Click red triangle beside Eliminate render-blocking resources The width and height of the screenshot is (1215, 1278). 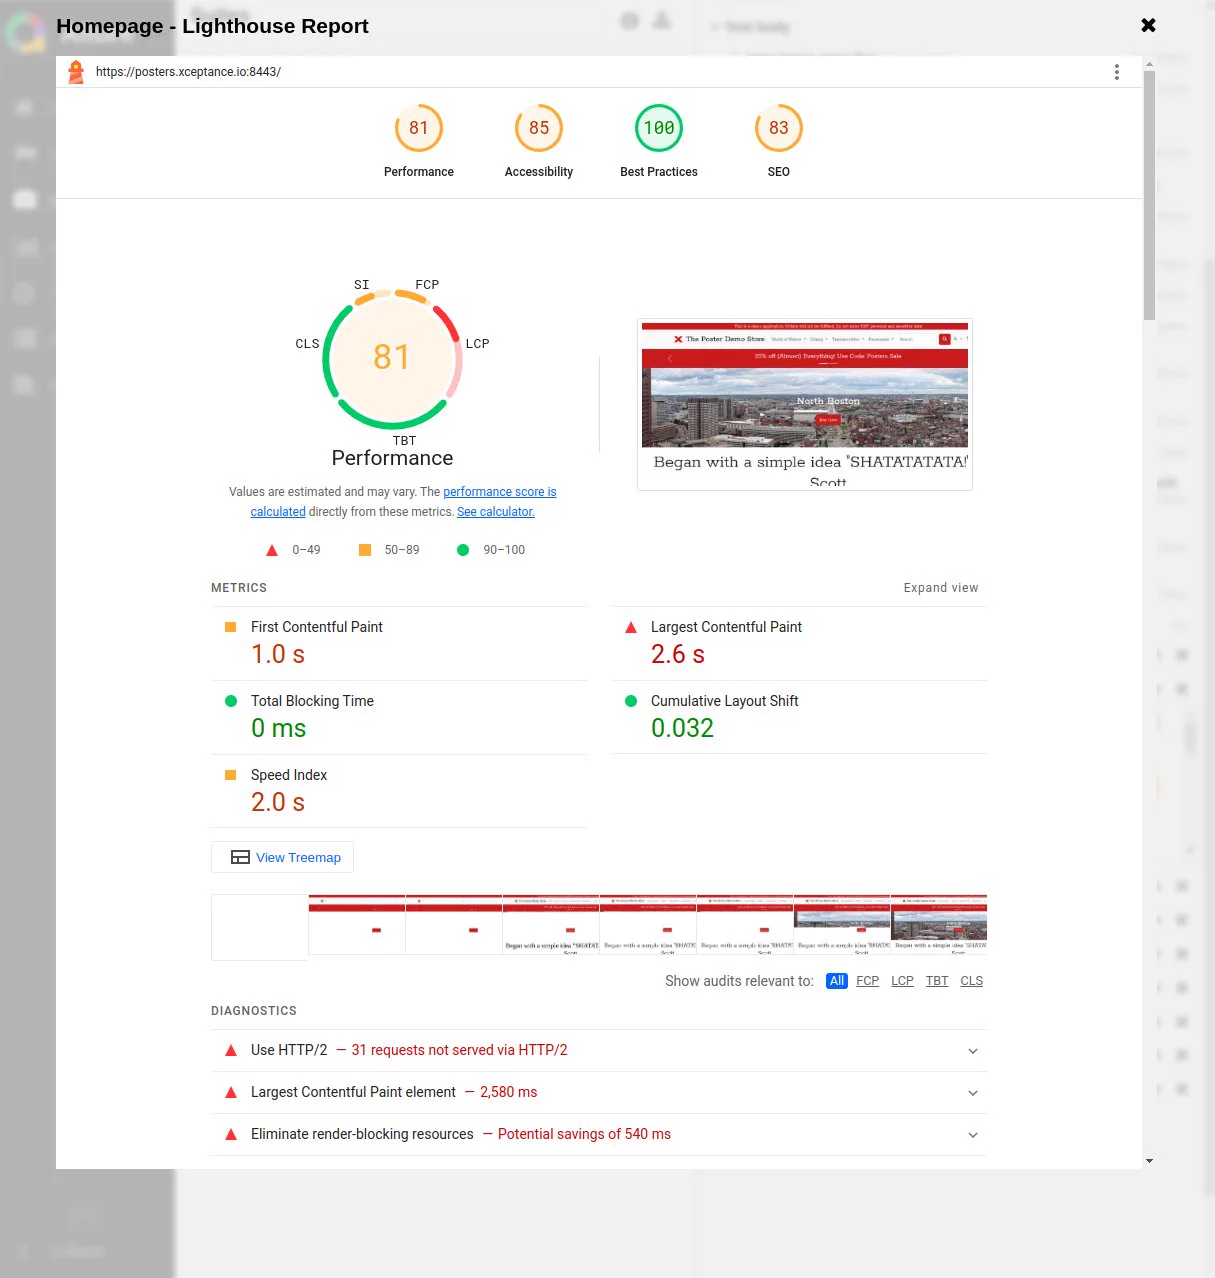point(231,1134)
